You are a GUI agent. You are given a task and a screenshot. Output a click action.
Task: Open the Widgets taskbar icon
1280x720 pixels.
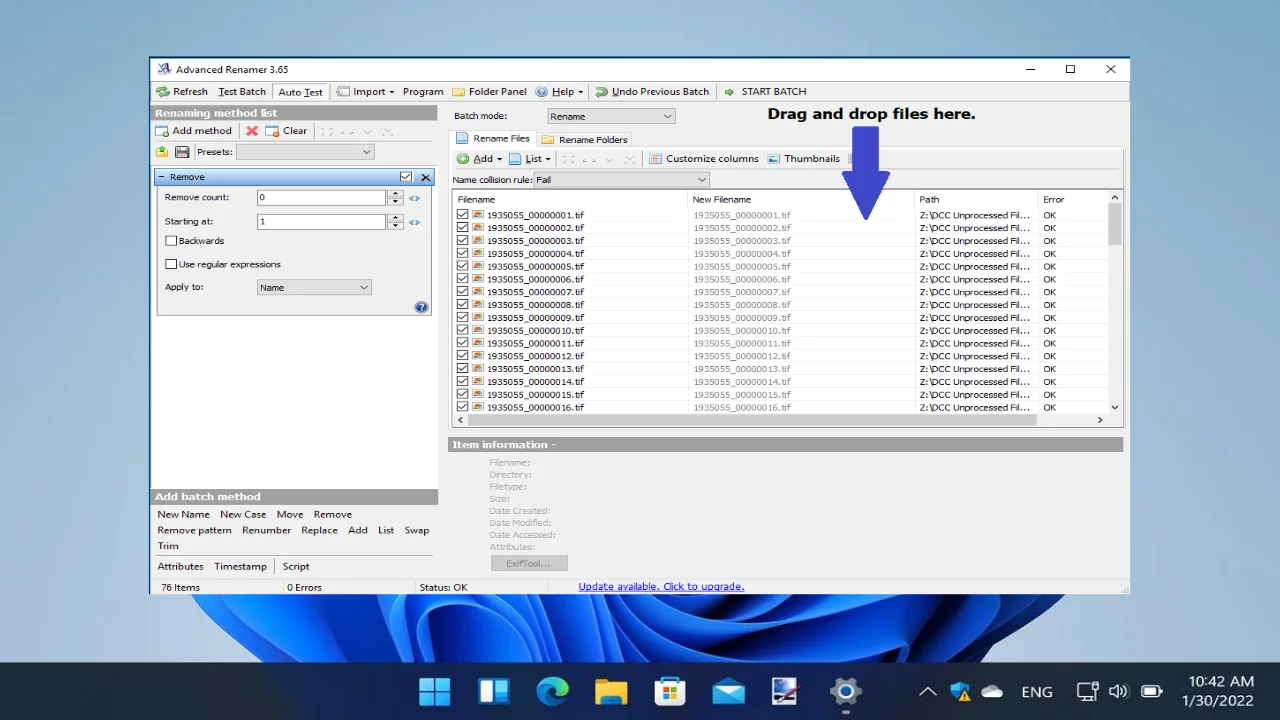click(x=494, y=691)
